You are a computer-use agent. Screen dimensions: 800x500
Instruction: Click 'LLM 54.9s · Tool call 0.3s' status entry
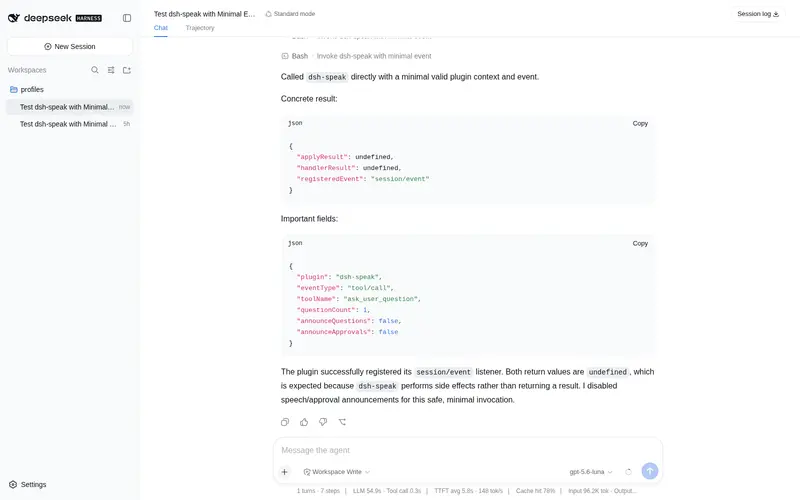click(x=387, y=491)
